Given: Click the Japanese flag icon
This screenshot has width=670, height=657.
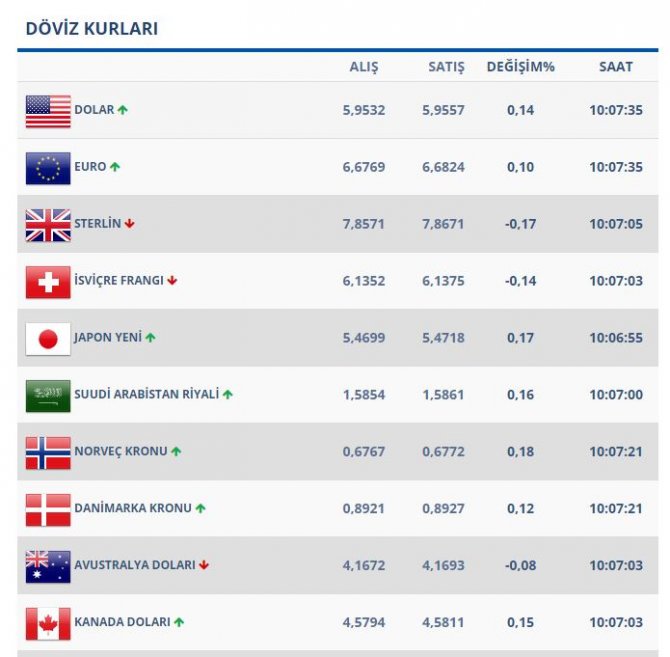Looking at the screenshot, I should 48,339.
